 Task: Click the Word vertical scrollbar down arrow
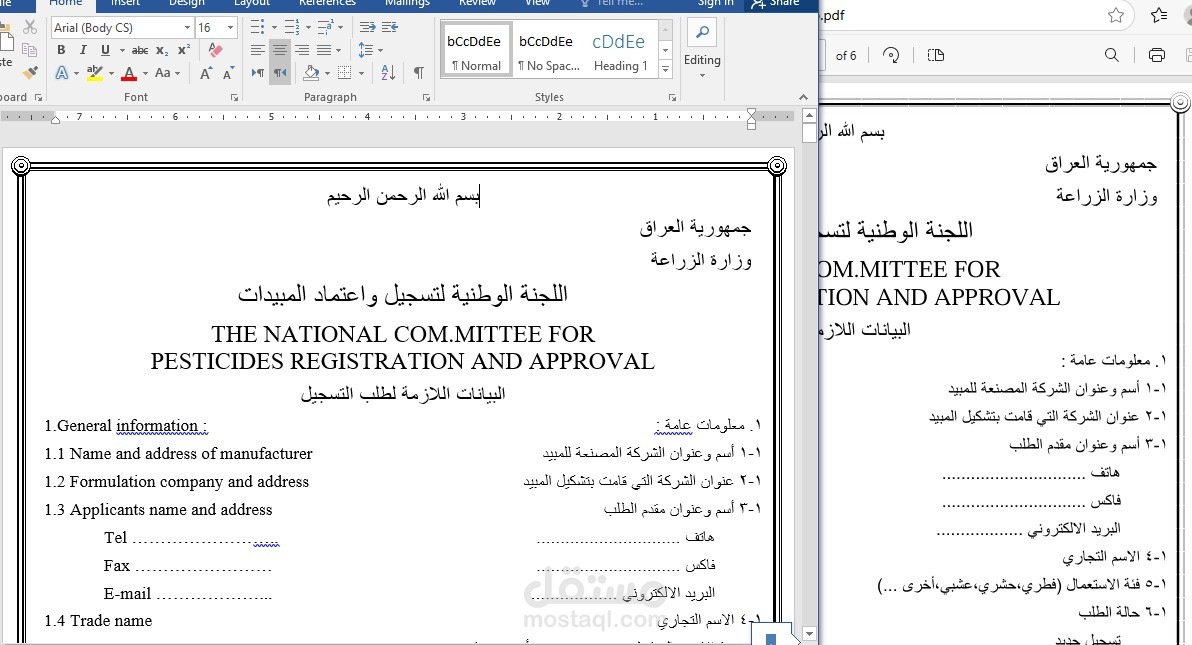pos(810,634)
